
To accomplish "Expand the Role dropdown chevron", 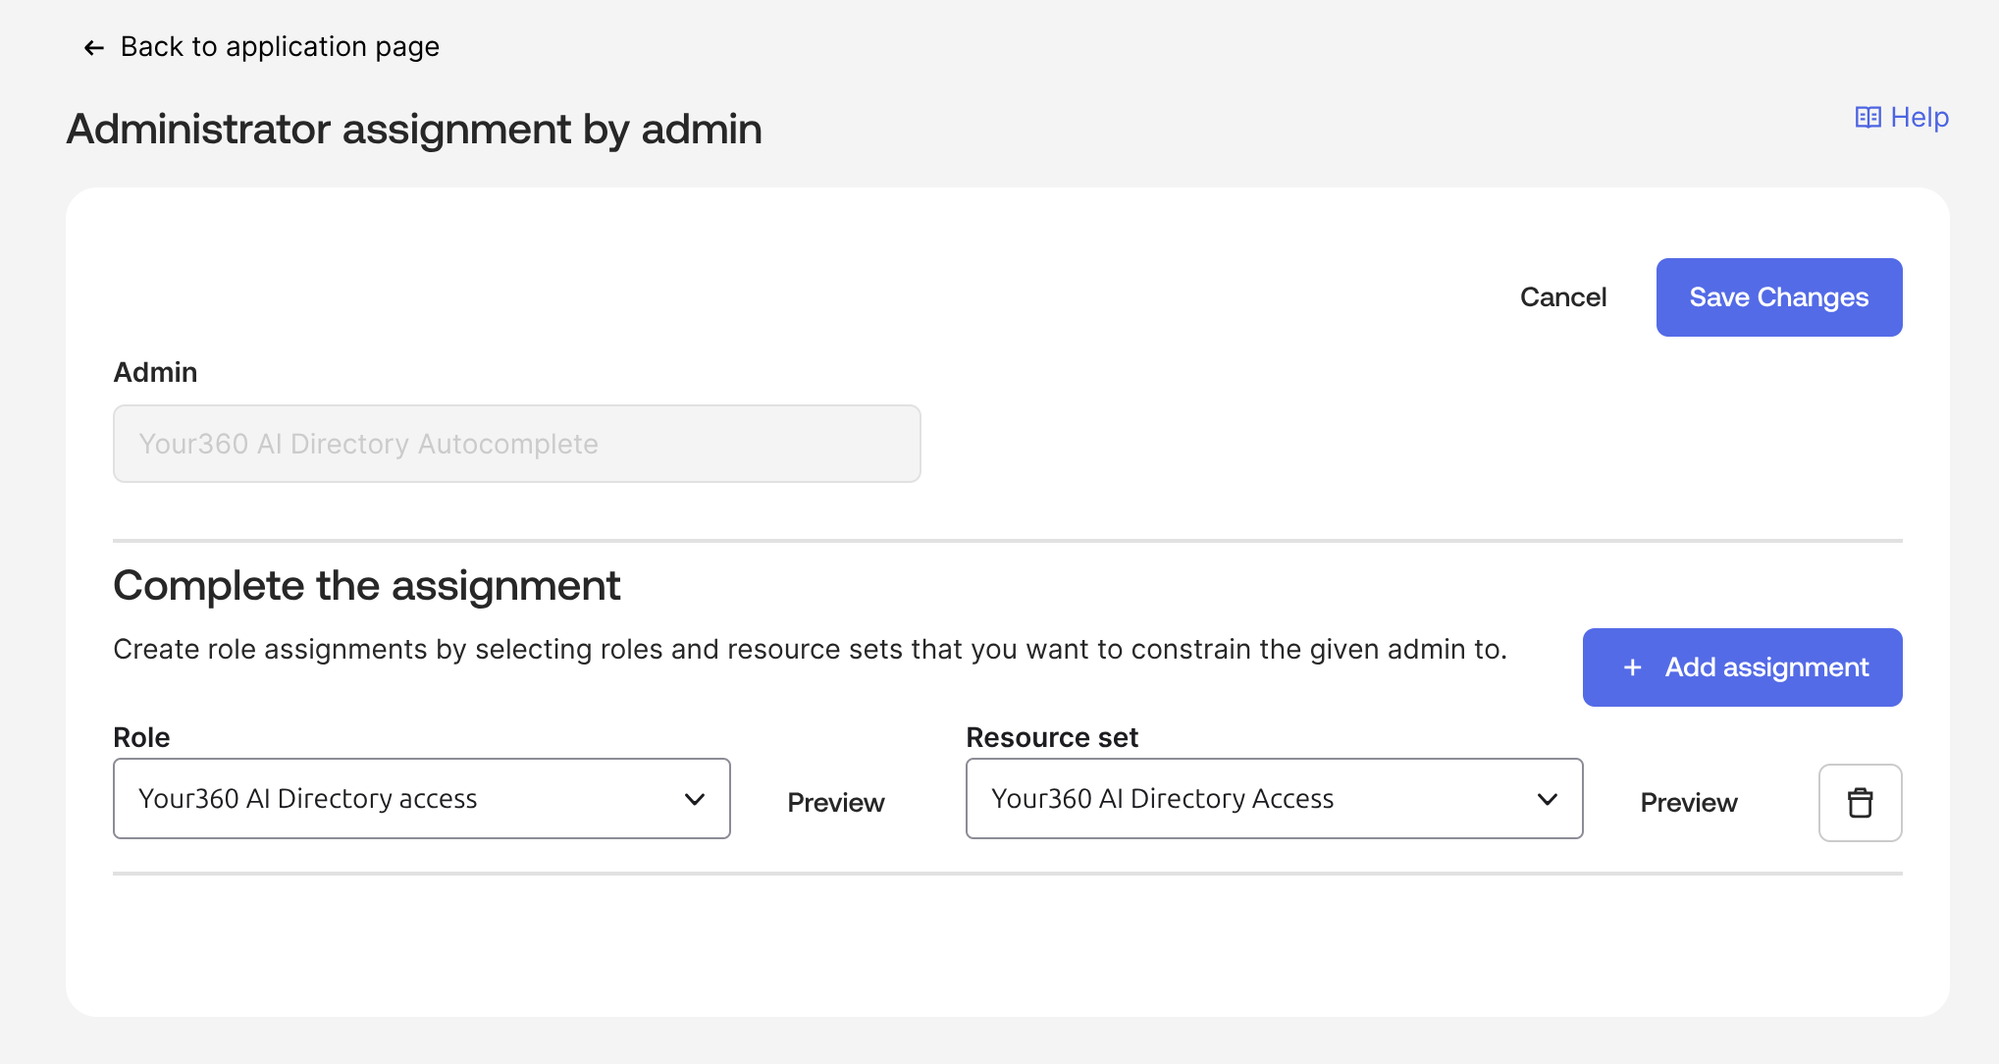I will pos(694,799).
